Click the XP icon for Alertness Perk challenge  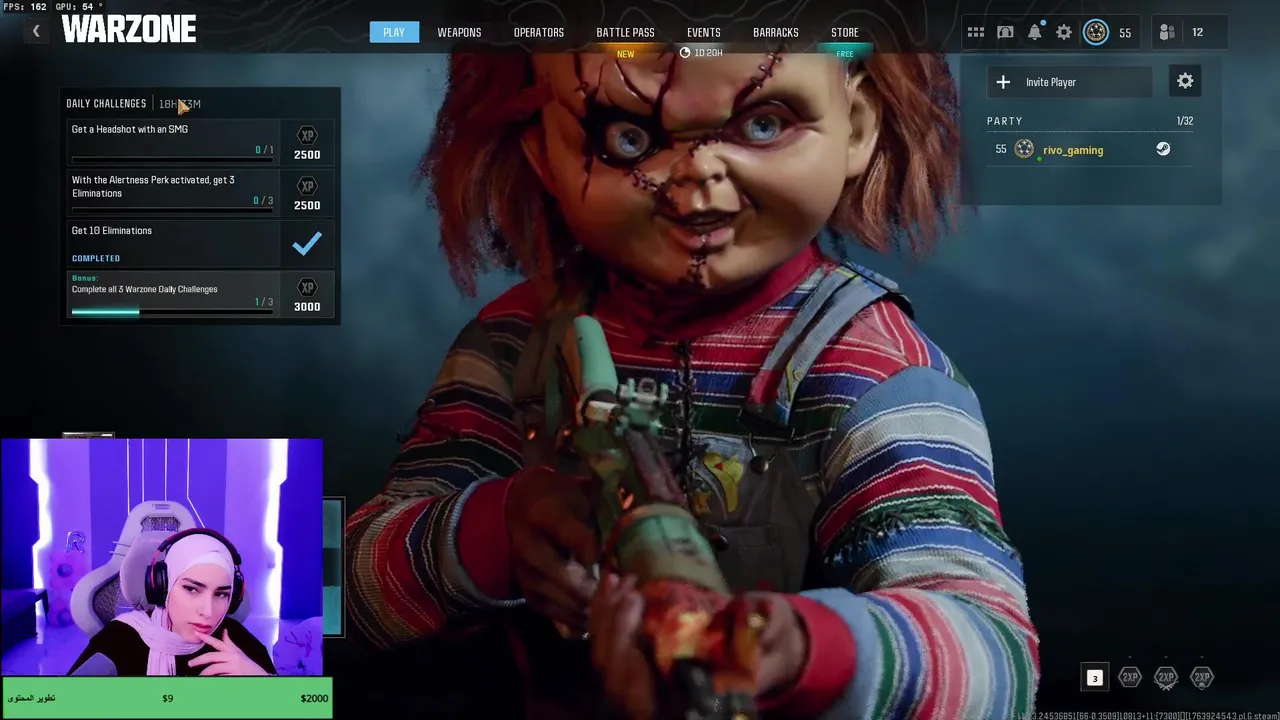pos(307,186)
